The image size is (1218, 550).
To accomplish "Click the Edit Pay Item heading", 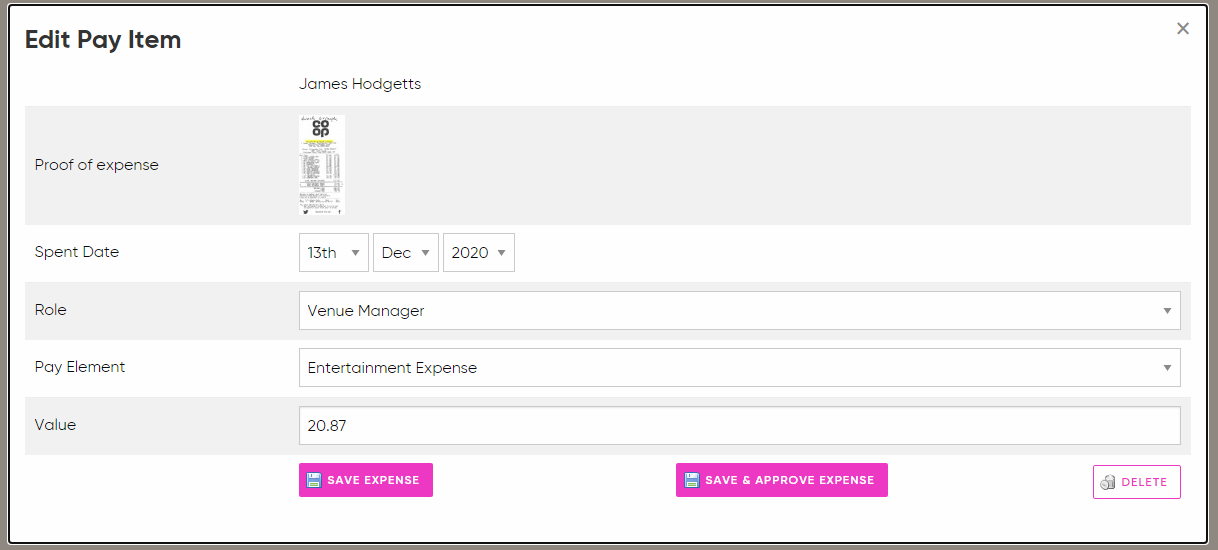I will (x=103, y=40).
